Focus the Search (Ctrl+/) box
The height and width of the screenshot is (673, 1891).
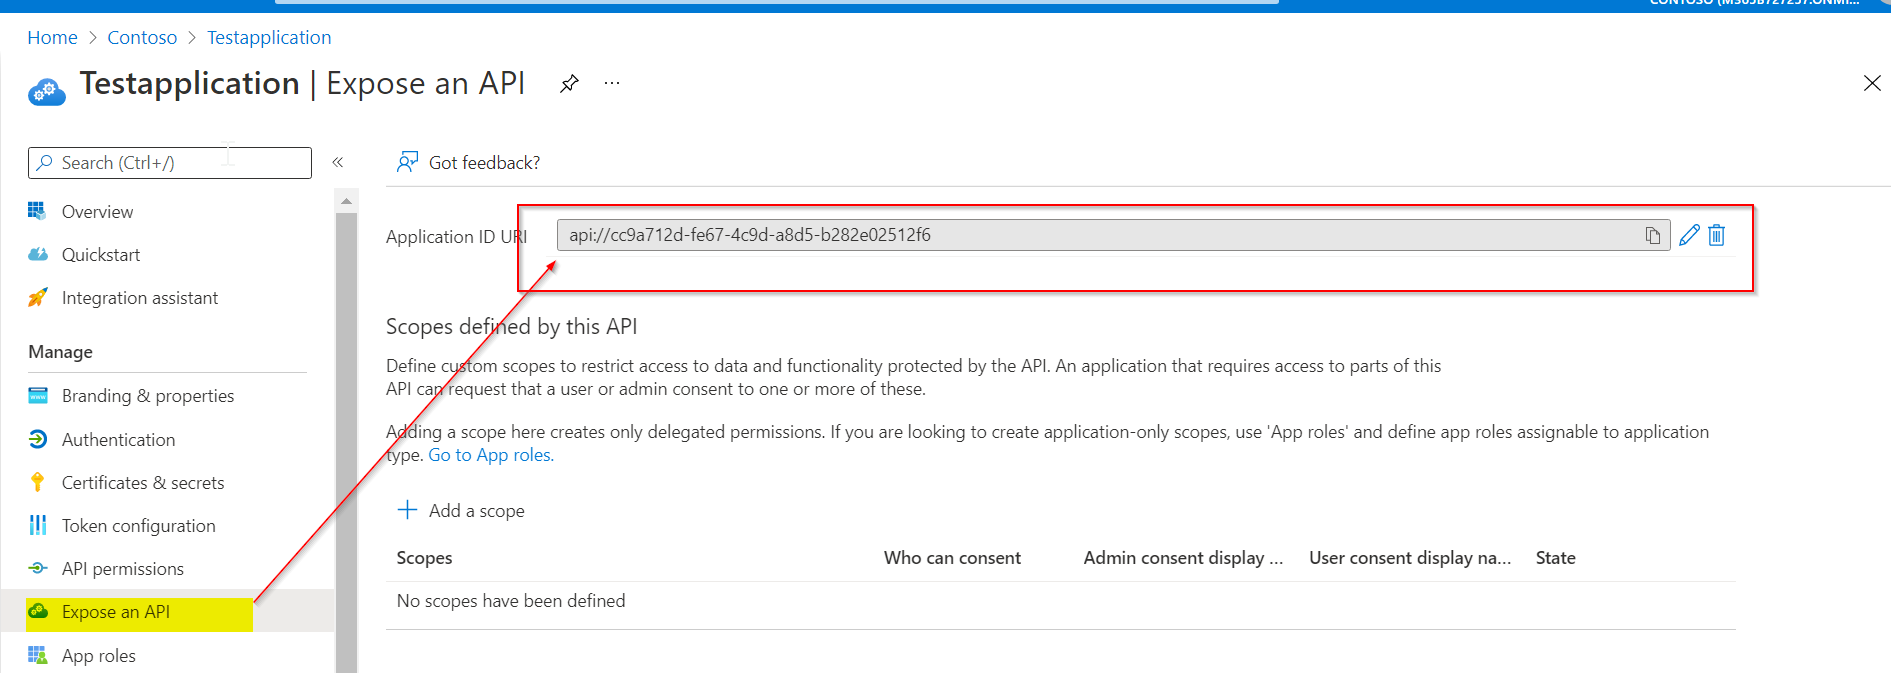click(x=170, y=163)
